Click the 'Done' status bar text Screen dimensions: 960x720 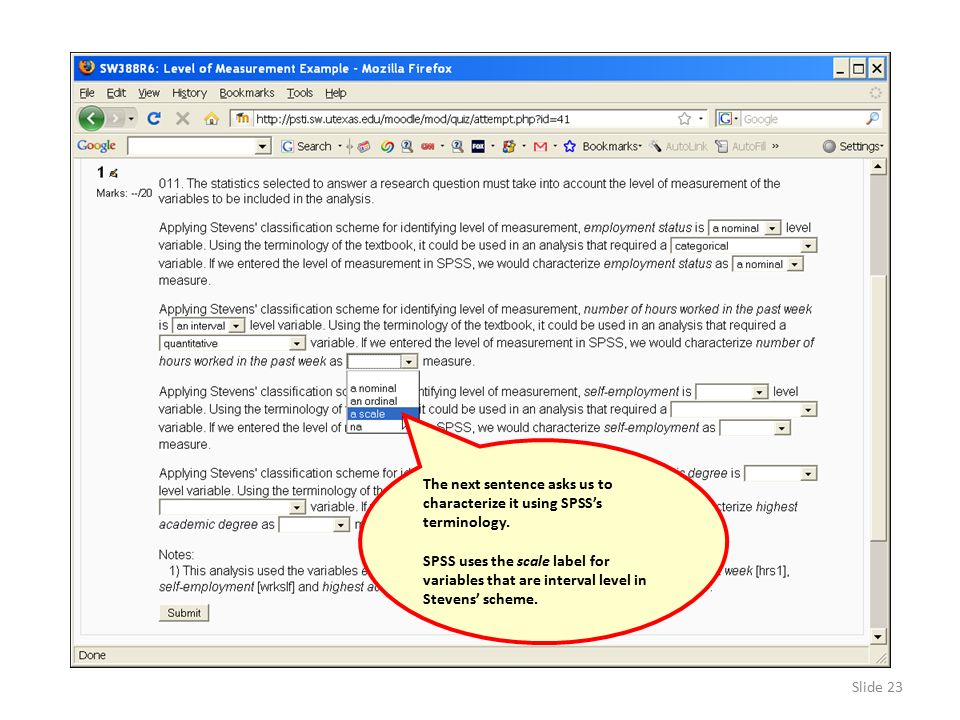[x=92, y=655]
